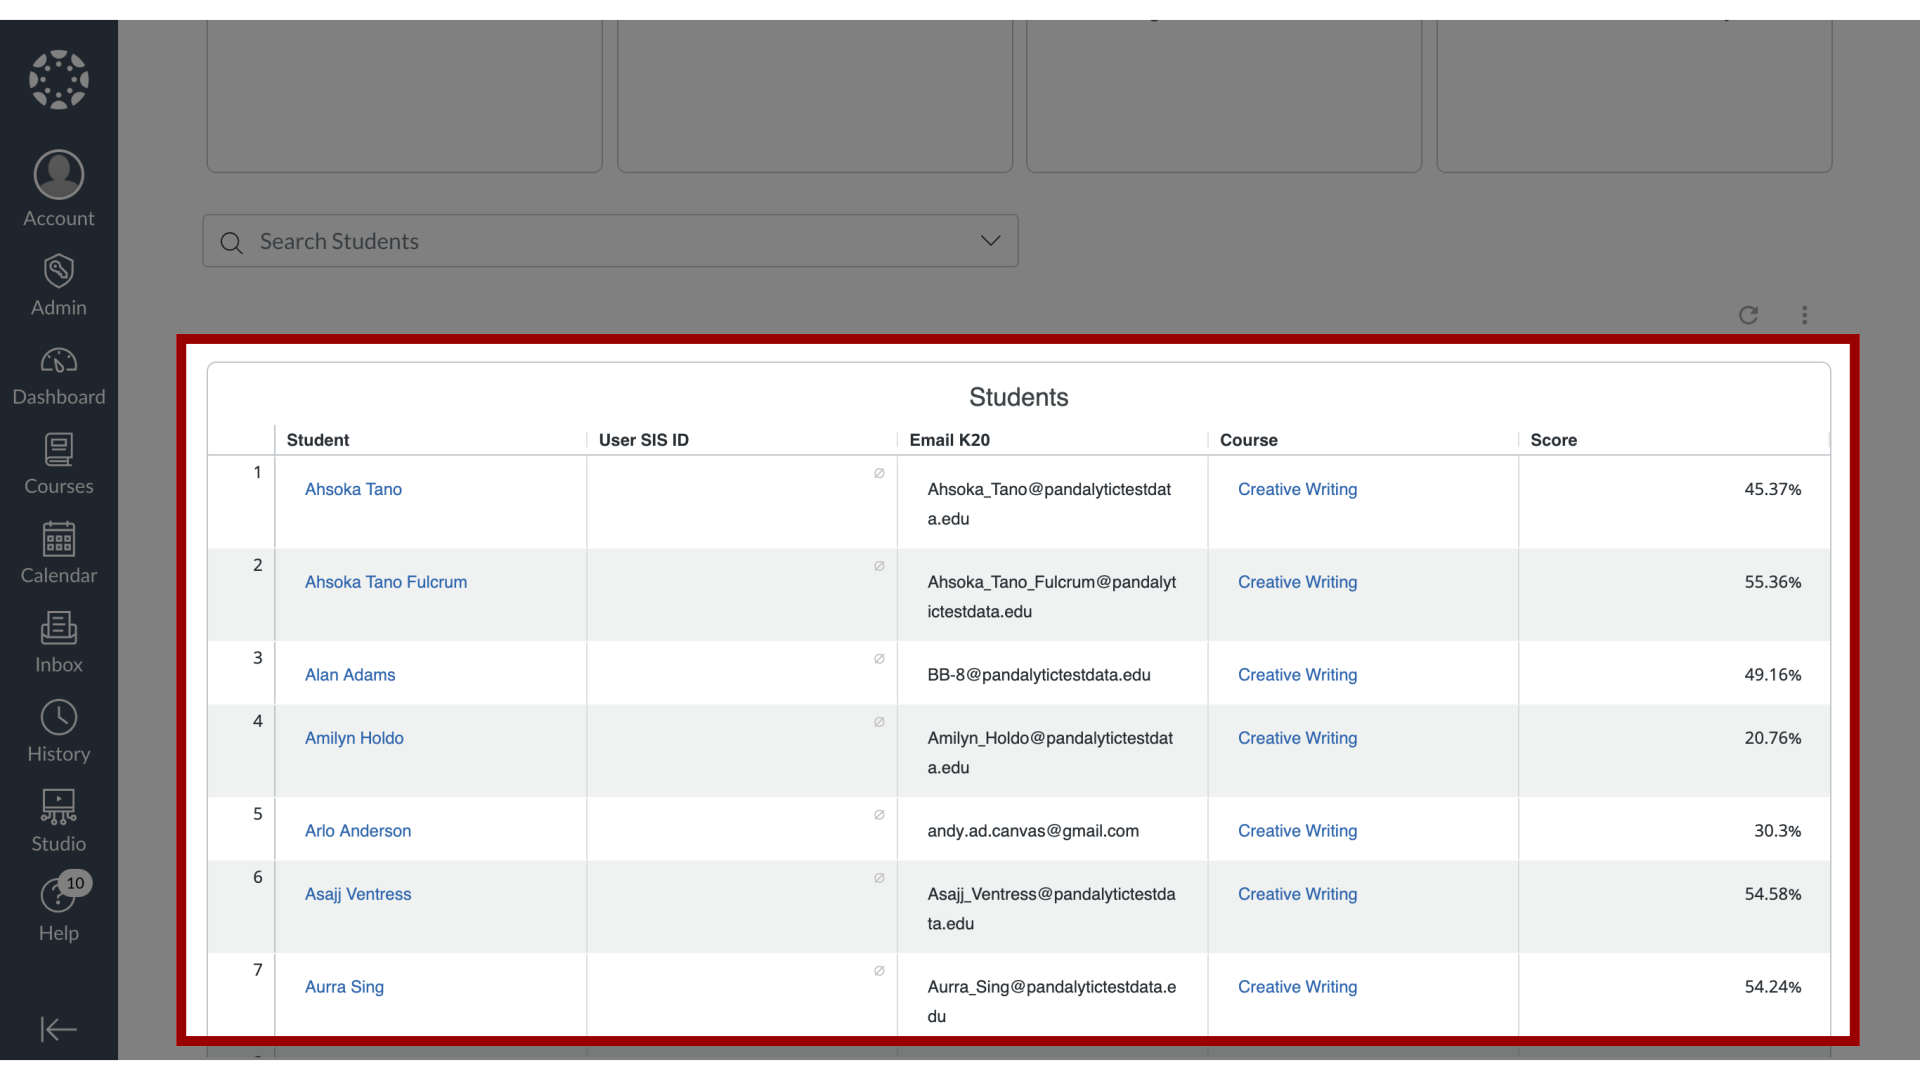Open the Inbox
This screenshot has height=1080, width=1920.
click(x=59, y=643)
